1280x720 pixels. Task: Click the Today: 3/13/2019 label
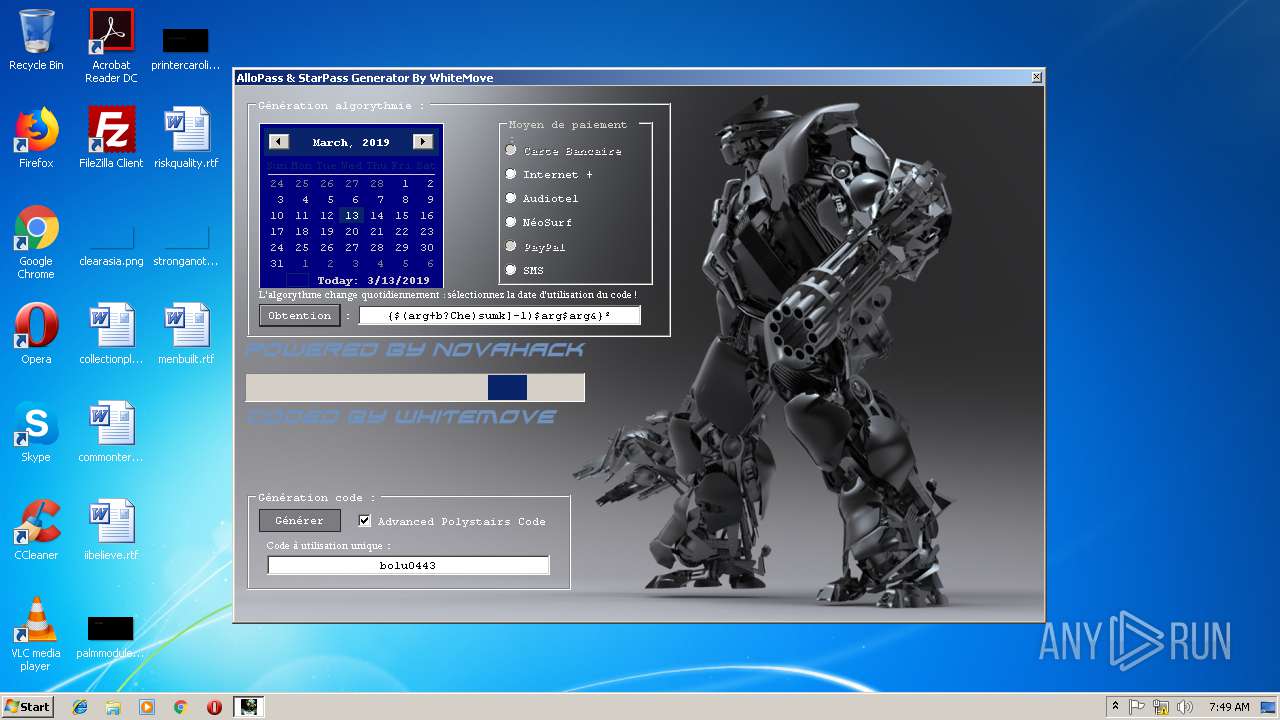(373, 280)
